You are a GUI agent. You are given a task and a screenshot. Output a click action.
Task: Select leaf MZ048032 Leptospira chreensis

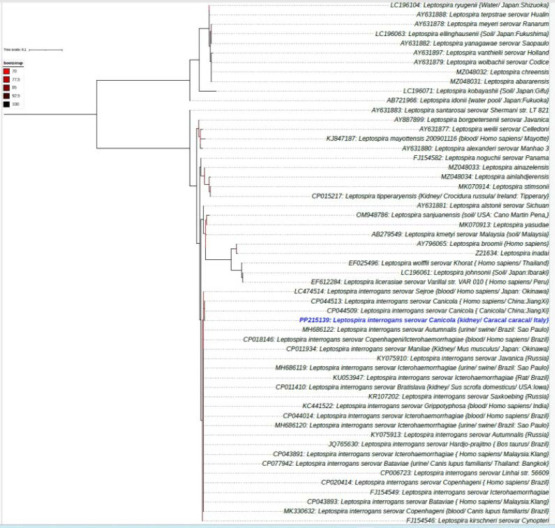503,72
